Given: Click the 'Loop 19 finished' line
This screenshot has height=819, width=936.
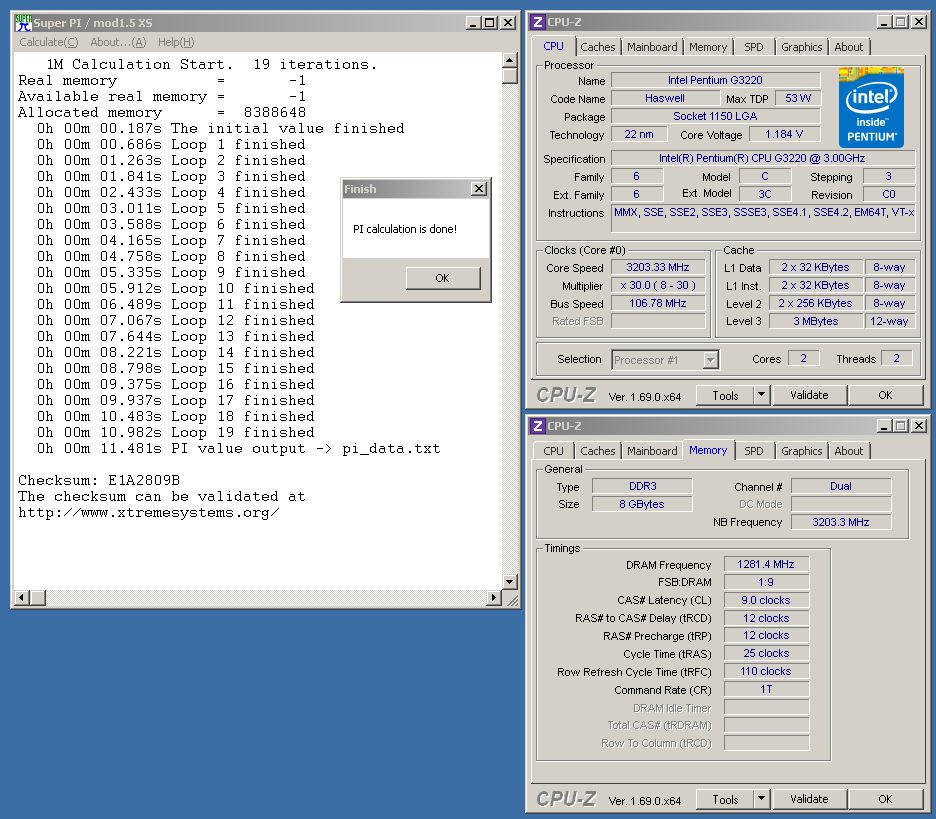Looking at the screenshot, I should click(x=176, y=432).
